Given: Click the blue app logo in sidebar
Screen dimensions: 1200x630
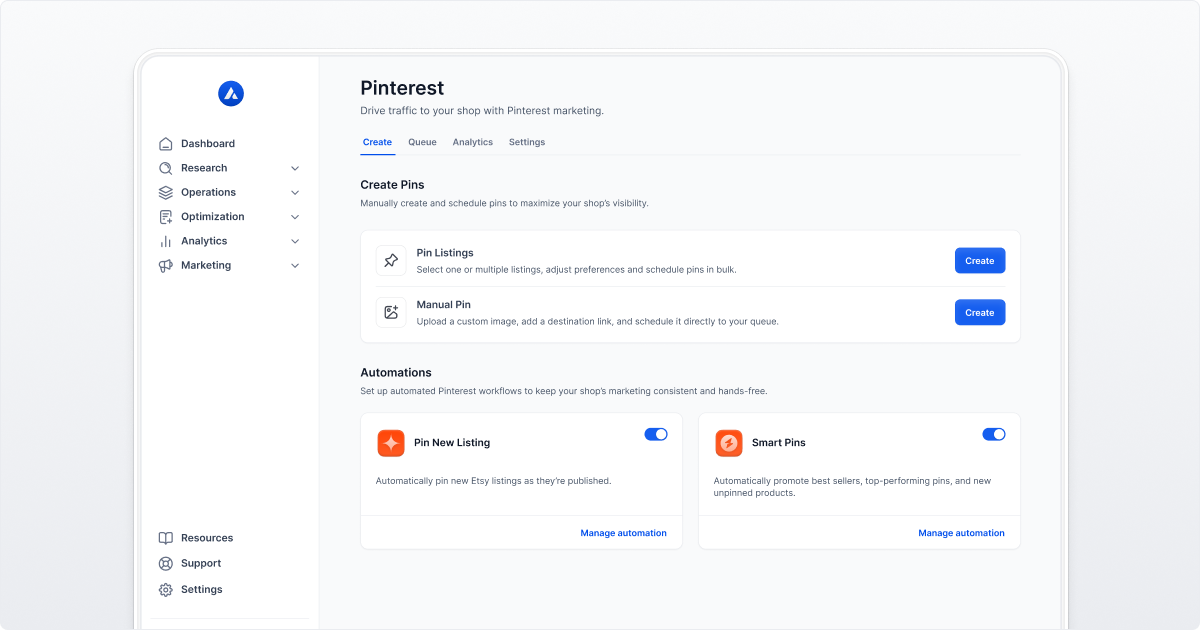Looking at the screenshot, I should click(231, 94).
